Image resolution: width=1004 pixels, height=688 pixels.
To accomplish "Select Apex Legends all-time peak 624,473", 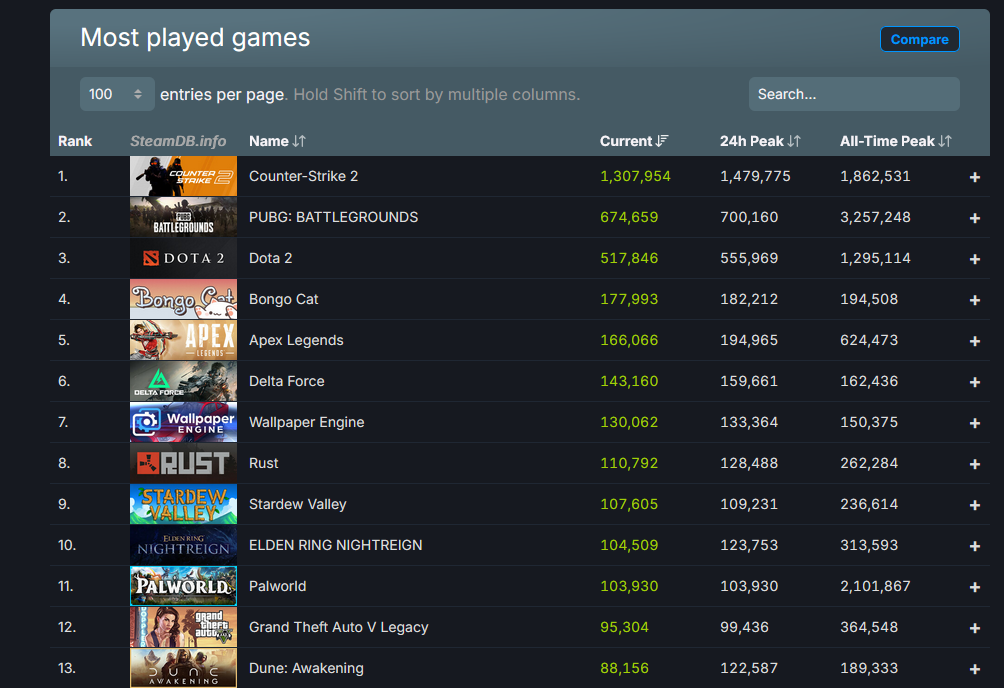I will click(x=869, y=340).
